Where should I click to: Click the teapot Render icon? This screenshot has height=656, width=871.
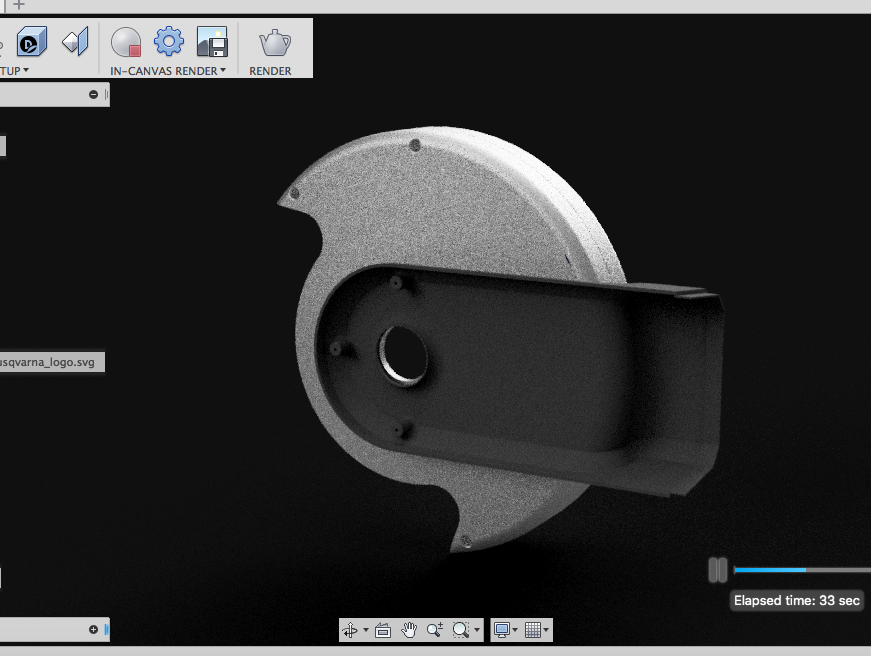pos(274,42)
